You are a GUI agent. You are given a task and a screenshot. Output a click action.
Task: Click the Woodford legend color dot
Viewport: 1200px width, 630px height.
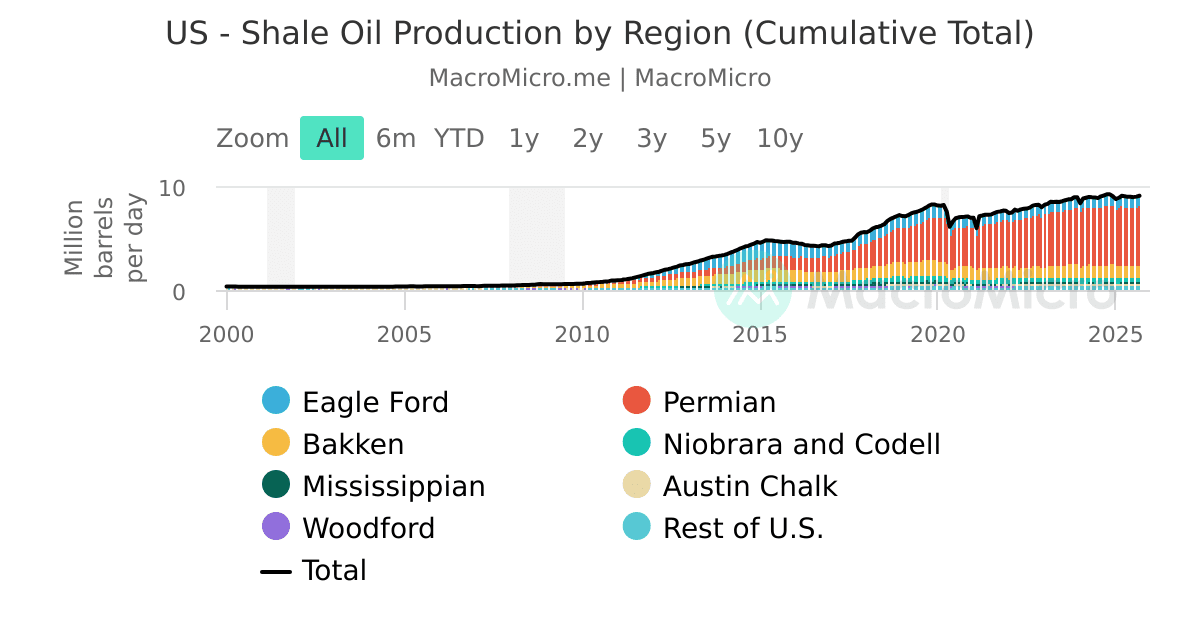click(x=275, y=528)
